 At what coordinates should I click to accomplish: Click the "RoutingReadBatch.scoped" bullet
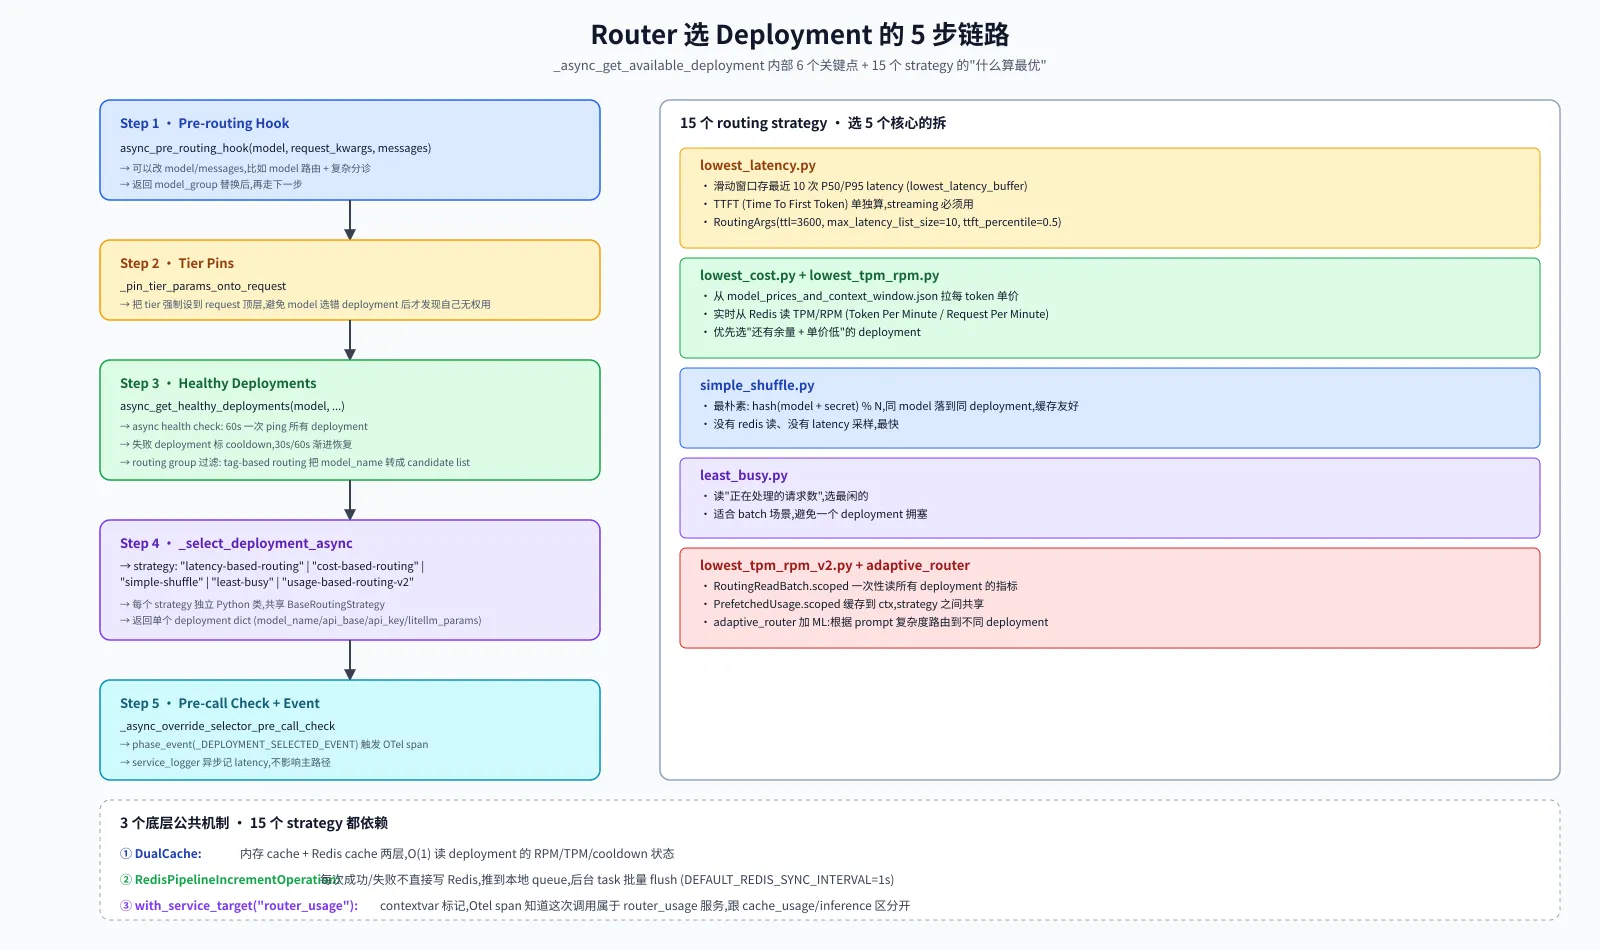coord(859,586)
